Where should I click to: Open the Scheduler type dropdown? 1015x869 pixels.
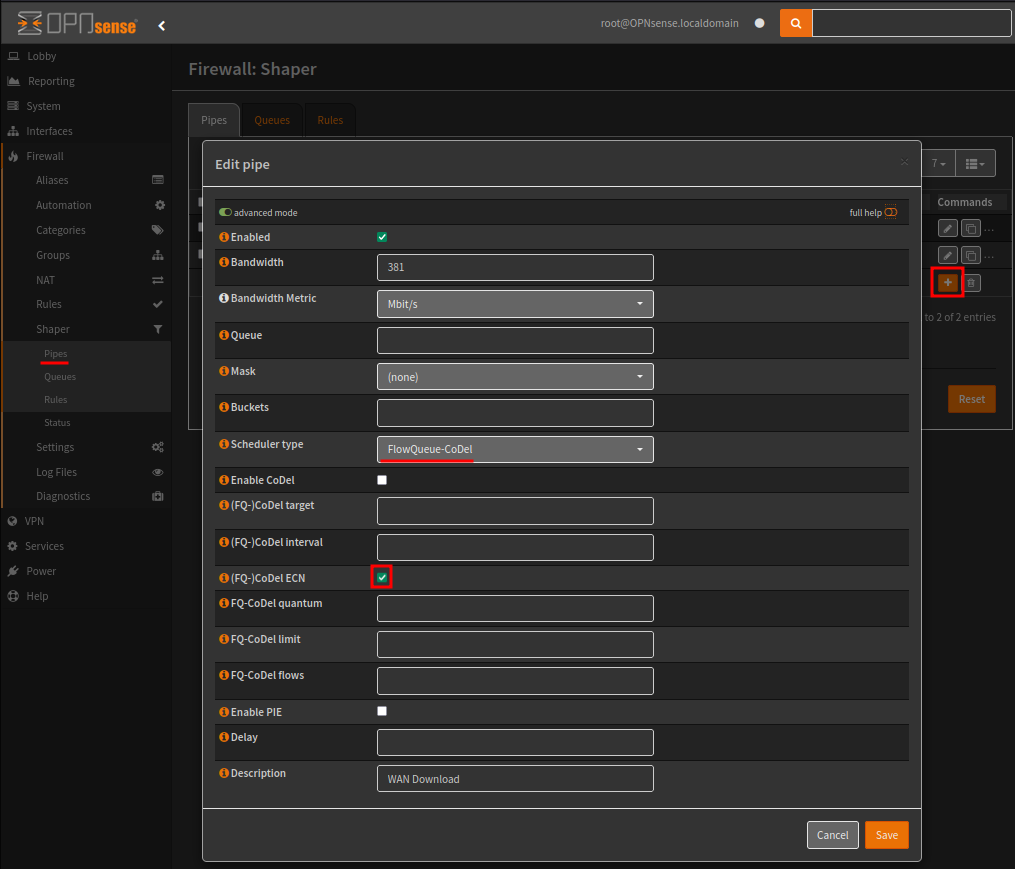[515, 449]
